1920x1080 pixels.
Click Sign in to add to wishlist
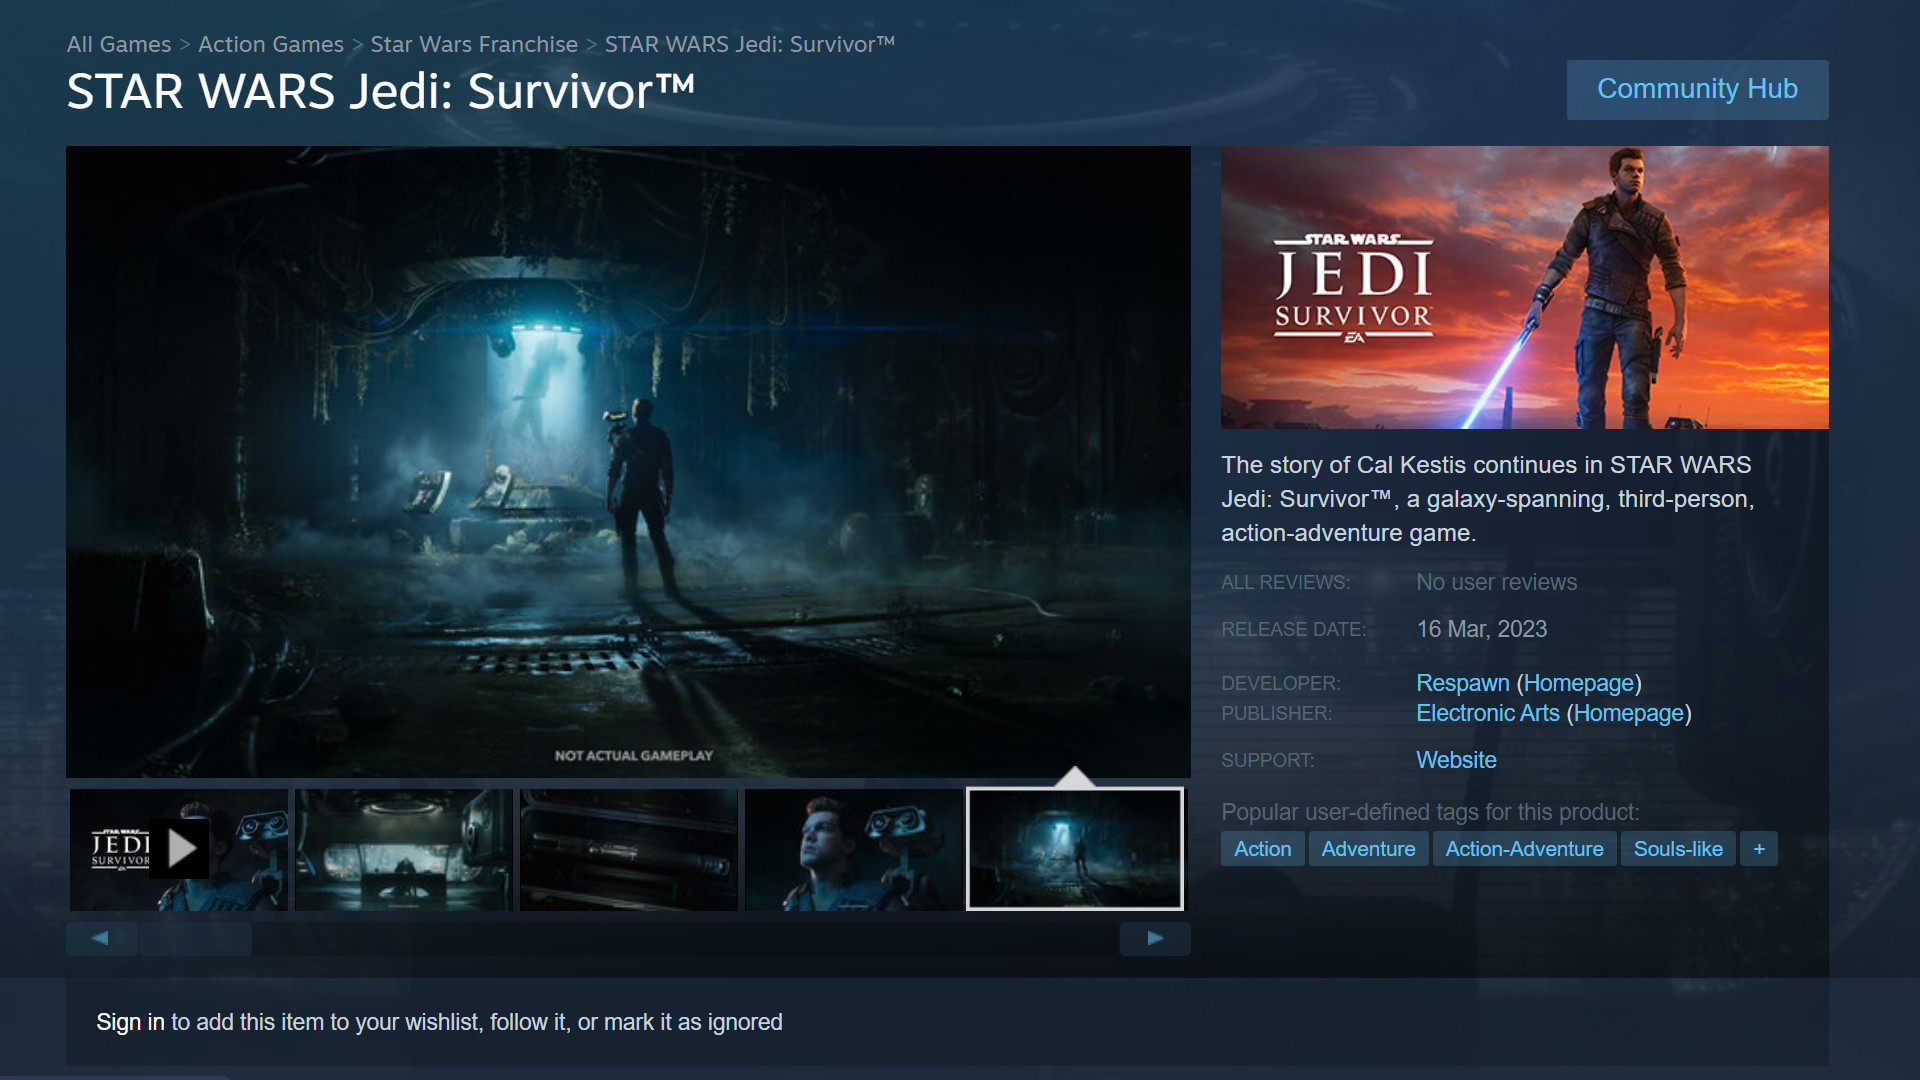coord(130,1022)
